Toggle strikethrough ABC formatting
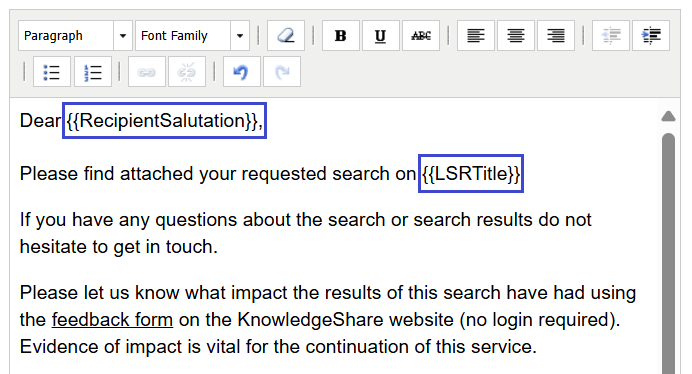The image size is (692, 374). pyautogui.click(x=421, y=35)
